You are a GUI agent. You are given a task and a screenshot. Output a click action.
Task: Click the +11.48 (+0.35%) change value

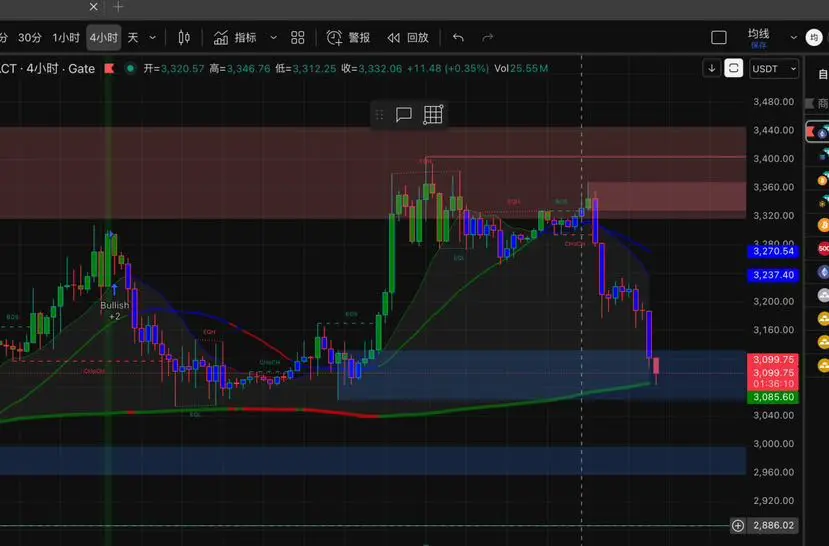tap(448, 68)
